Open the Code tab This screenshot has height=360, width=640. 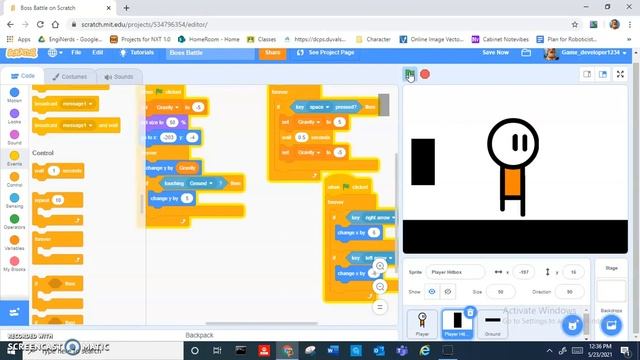pyautogui.click(x=23, y=76)
